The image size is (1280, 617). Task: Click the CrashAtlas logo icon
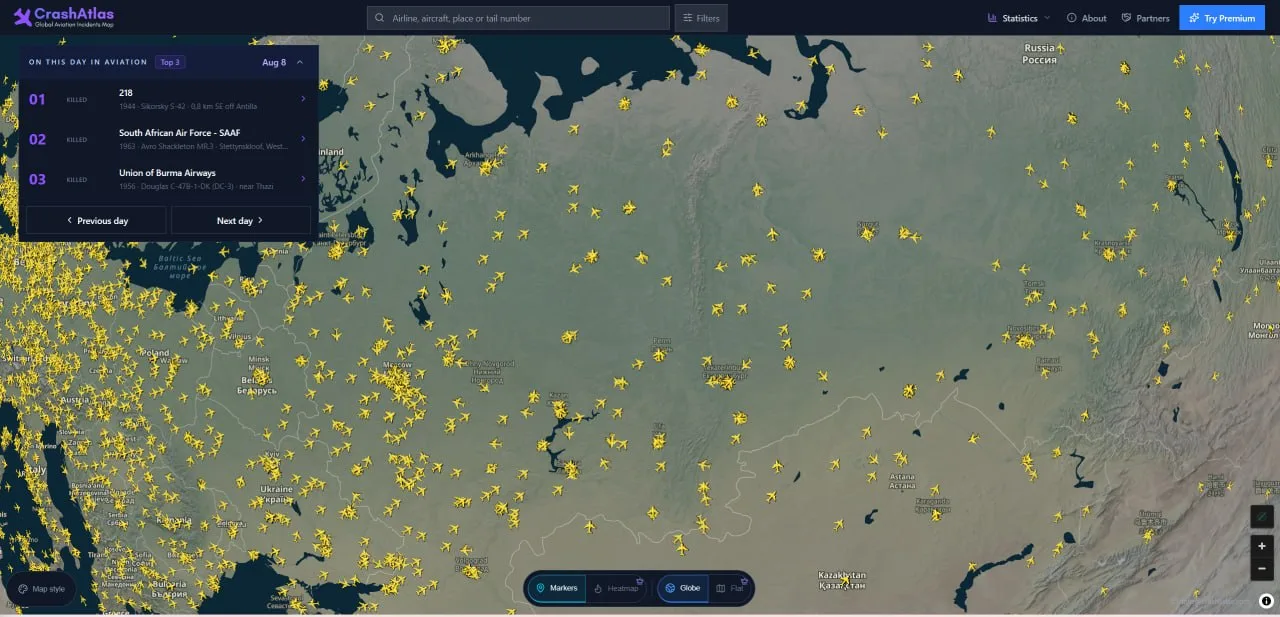[x=22, y=17]
